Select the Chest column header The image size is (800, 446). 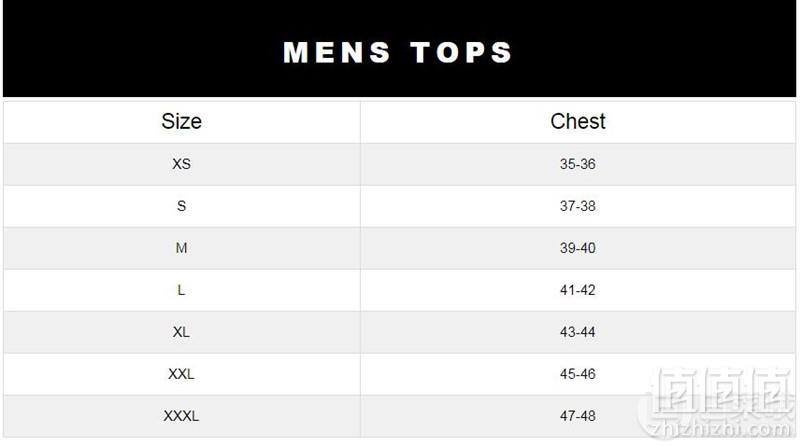(x=578, y=121)
